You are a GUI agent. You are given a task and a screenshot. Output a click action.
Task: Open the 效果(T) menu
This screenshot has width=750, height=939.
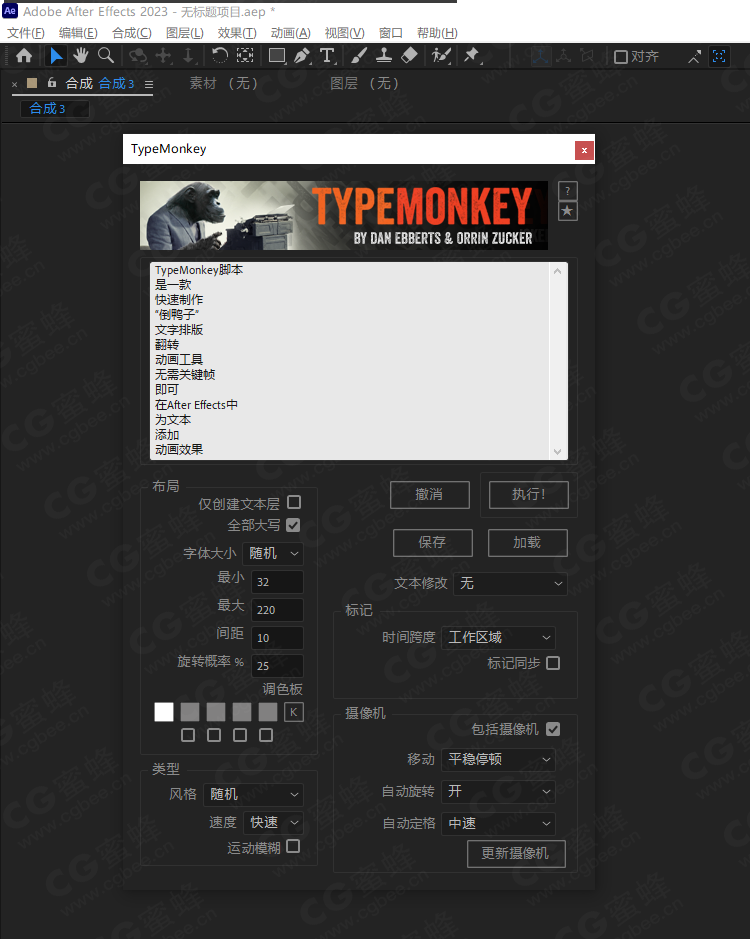pyautogui.click(x=237, y=33)
